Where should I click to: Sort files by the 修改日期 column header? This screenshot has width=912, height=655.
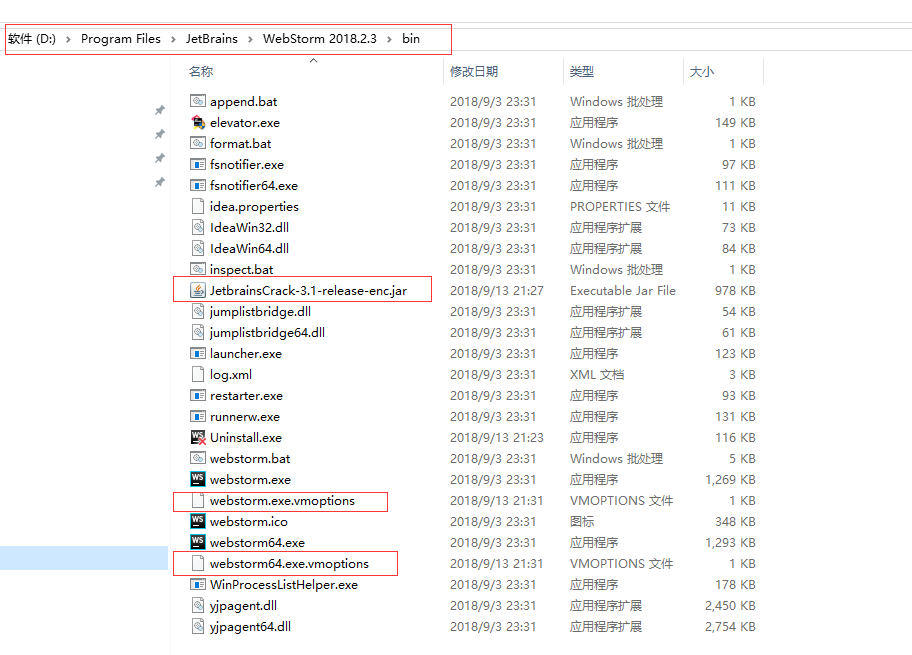coord(474,72)
